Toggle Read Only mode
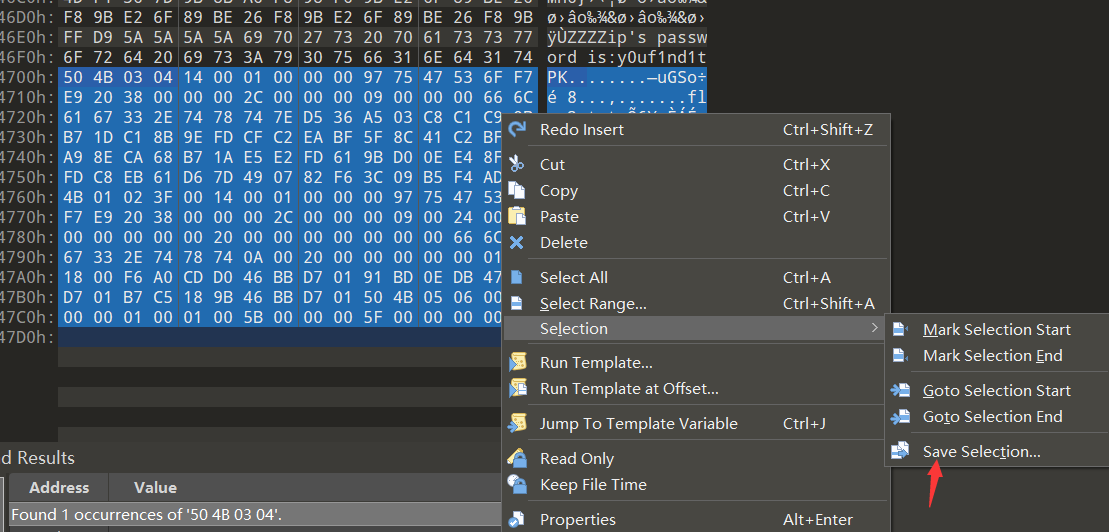This screenshot has width=1109, height=532. tap(577, 459)
